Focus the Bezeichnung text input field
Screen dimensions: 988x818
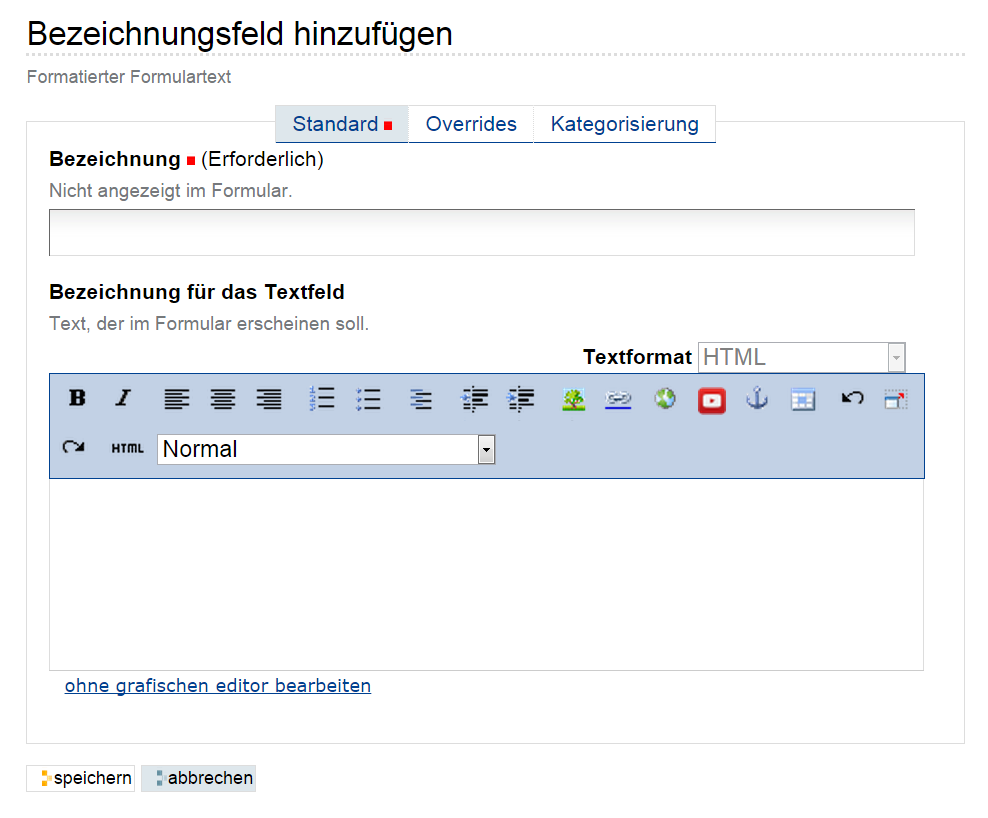point(482,233)
